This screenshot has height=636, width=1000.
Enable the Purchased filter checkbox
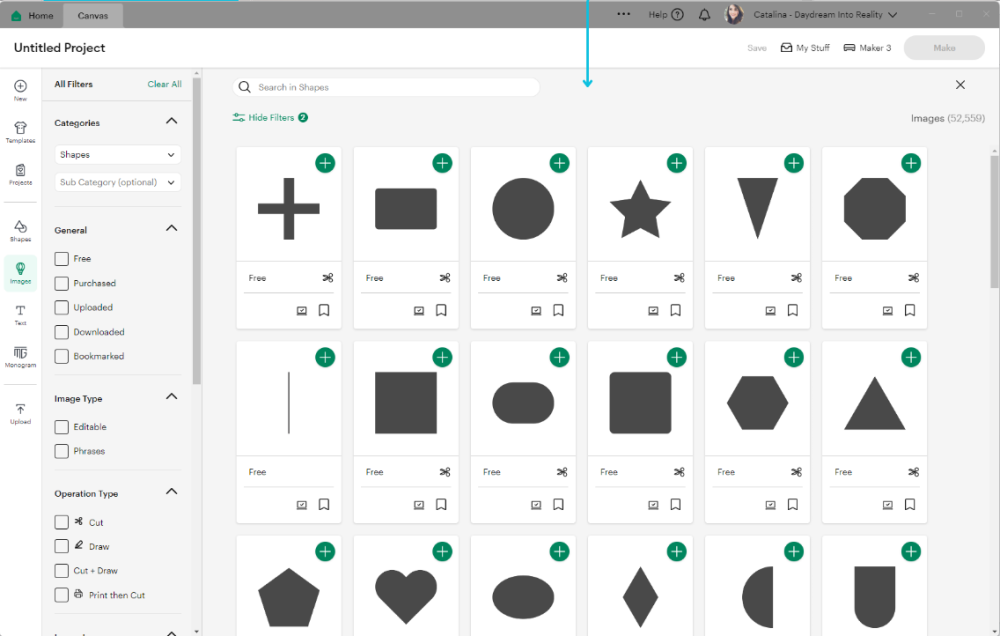(x=61, y=283)
